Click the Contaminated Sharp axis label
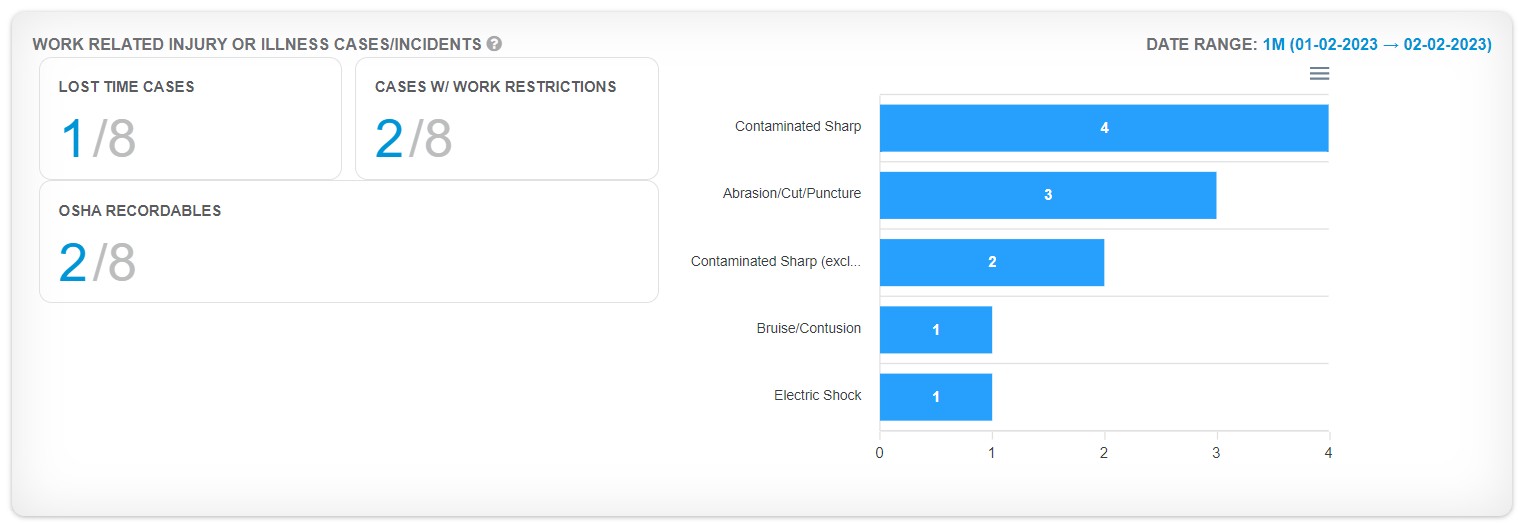 click(x=797, y=127)
